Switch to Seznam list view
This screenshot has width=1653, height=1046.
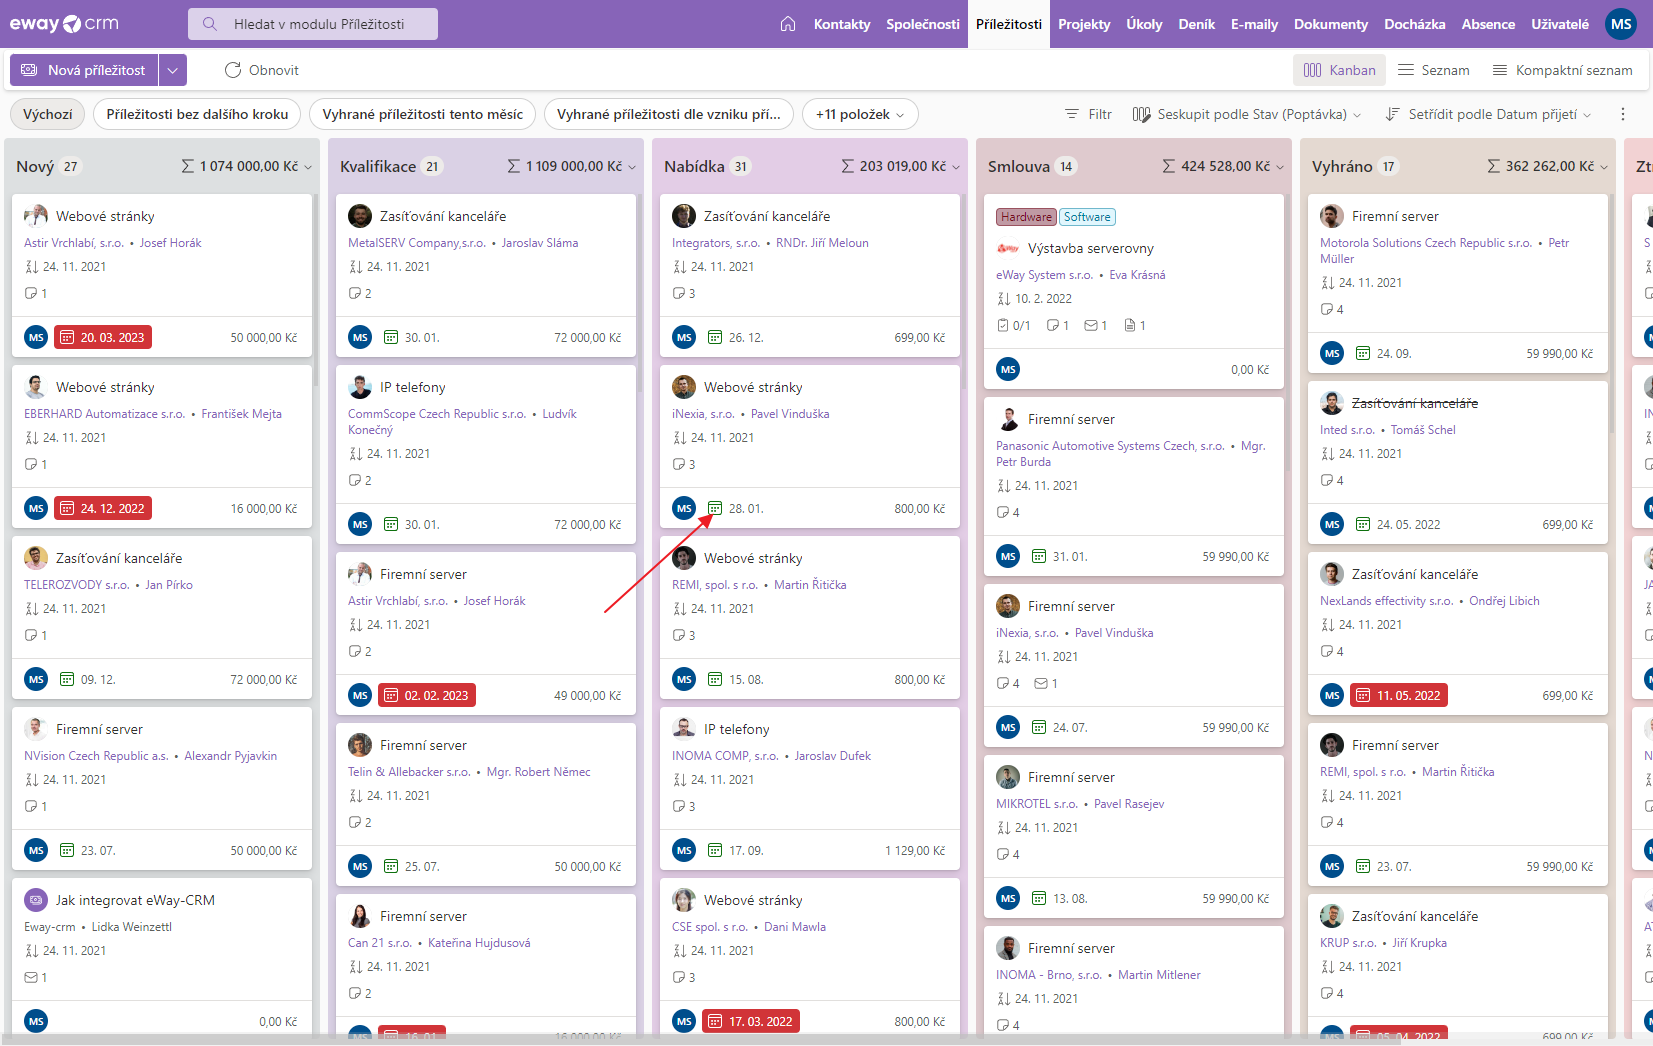click(1433, 70)
